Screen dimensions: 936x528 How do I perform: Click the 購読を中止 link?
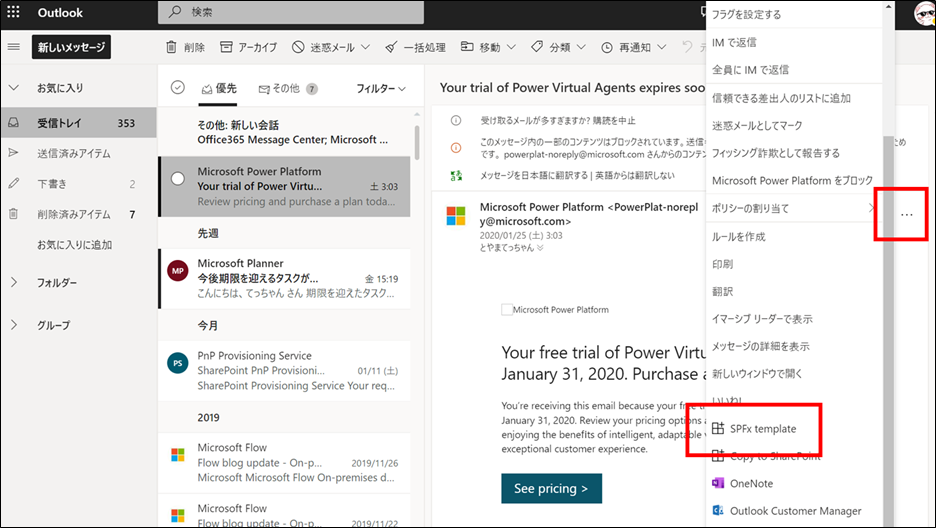point(614,121)
